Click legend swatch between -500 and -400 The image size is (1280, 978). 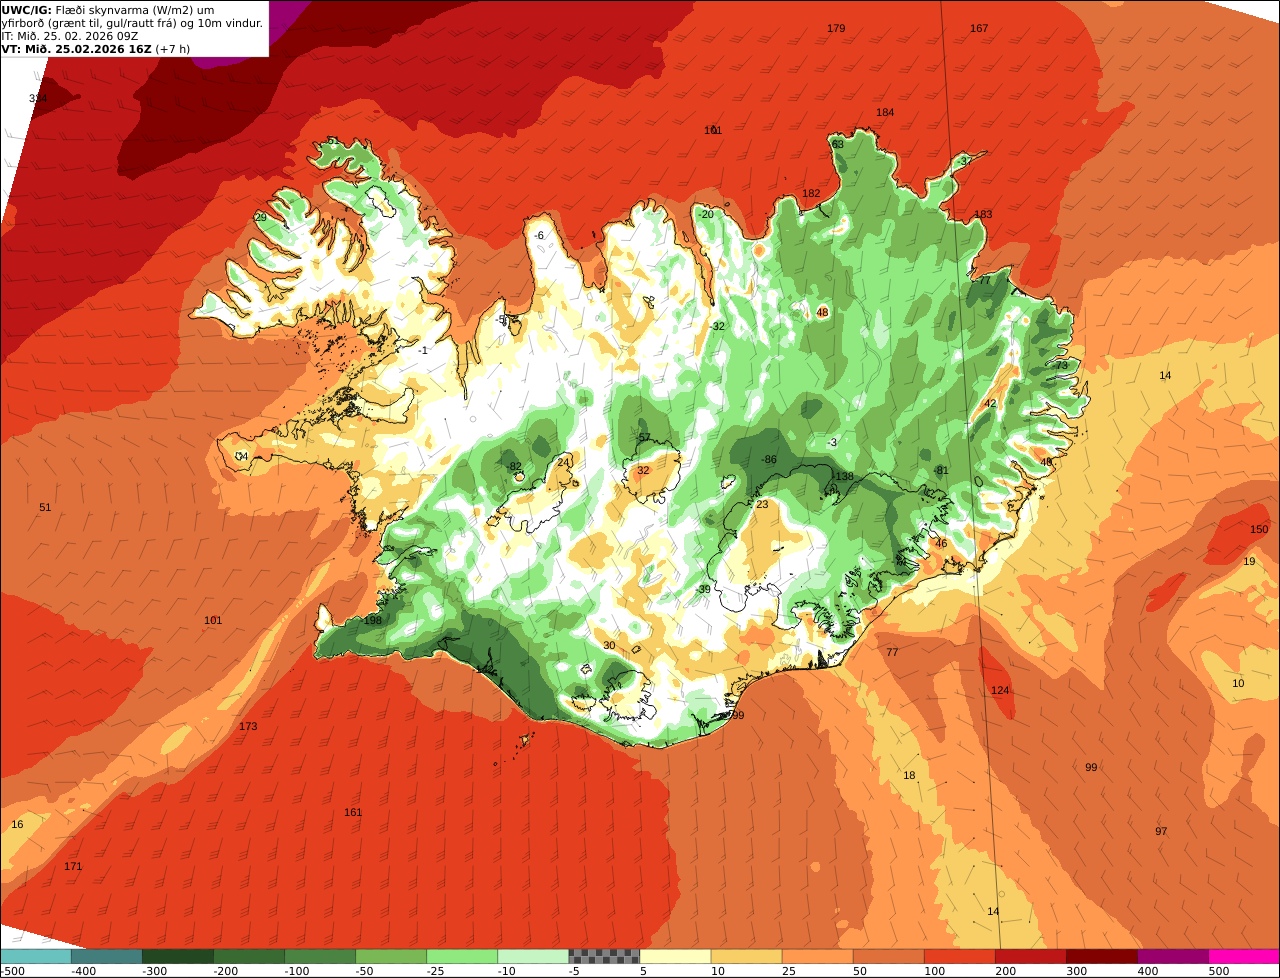[x=35, y=956]
